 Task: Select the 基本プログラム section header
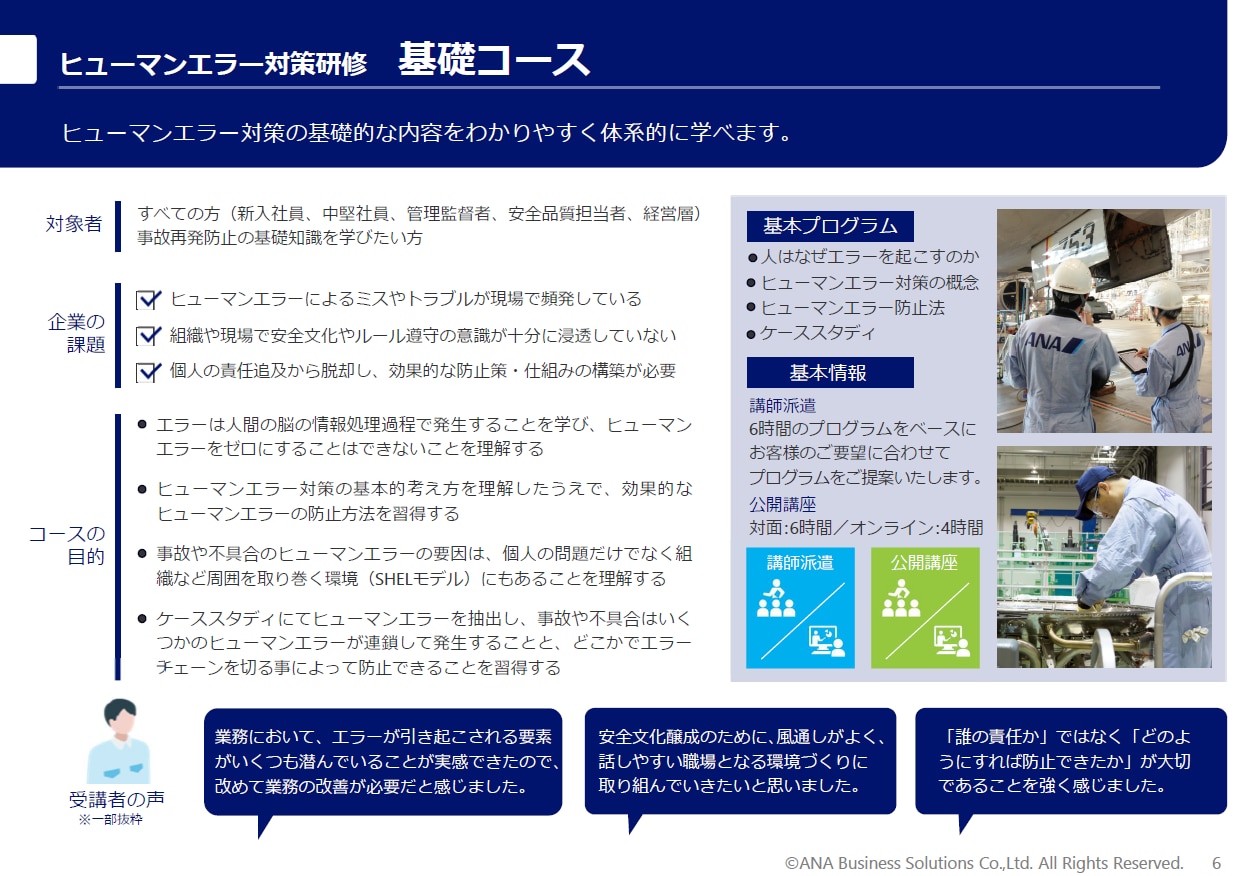tap(830, 226)
